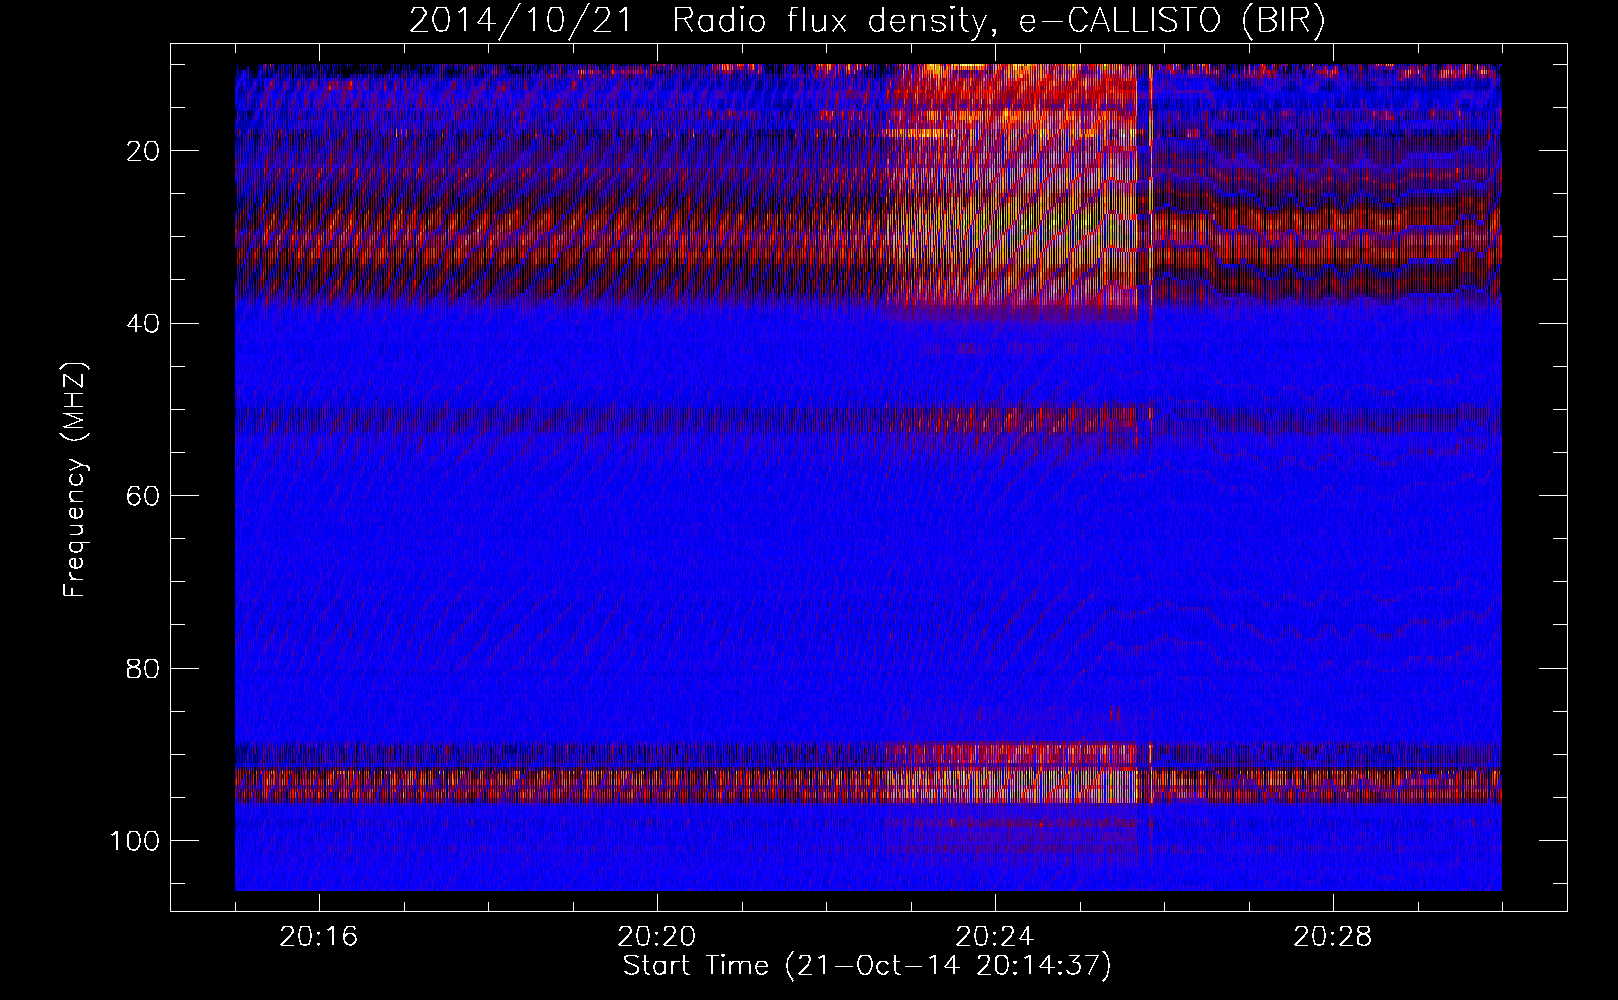The height and width of the screenshot is (1000, 1618).
Task: Click the frequency tick label '80'
Action: point(143,668)
